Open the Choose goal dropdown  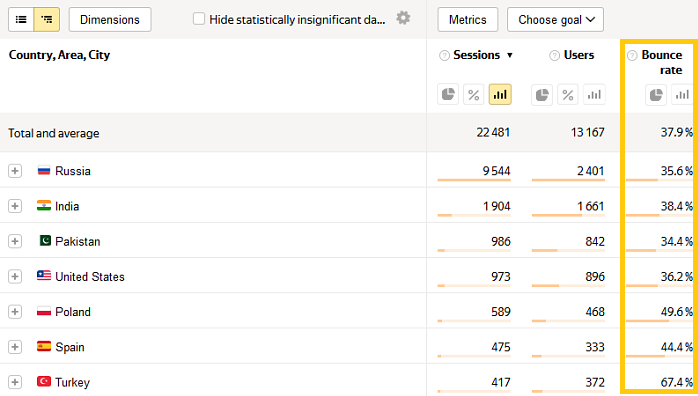[x=556, y=20]
